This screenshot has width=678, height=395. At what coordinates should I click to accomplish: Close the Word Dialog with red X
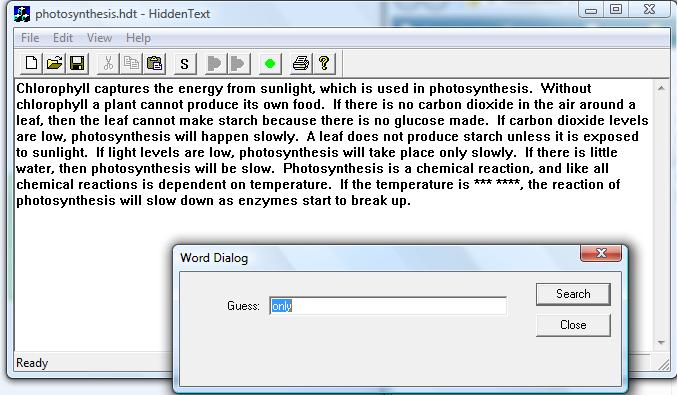[601, 253]
